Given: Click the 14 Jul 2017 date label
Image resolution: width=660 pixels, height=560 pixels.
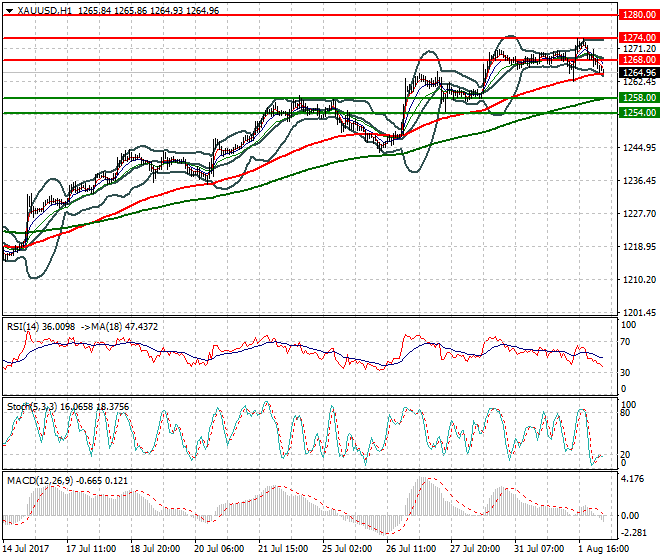Looking at the screenshot, I should pos(26,549).
